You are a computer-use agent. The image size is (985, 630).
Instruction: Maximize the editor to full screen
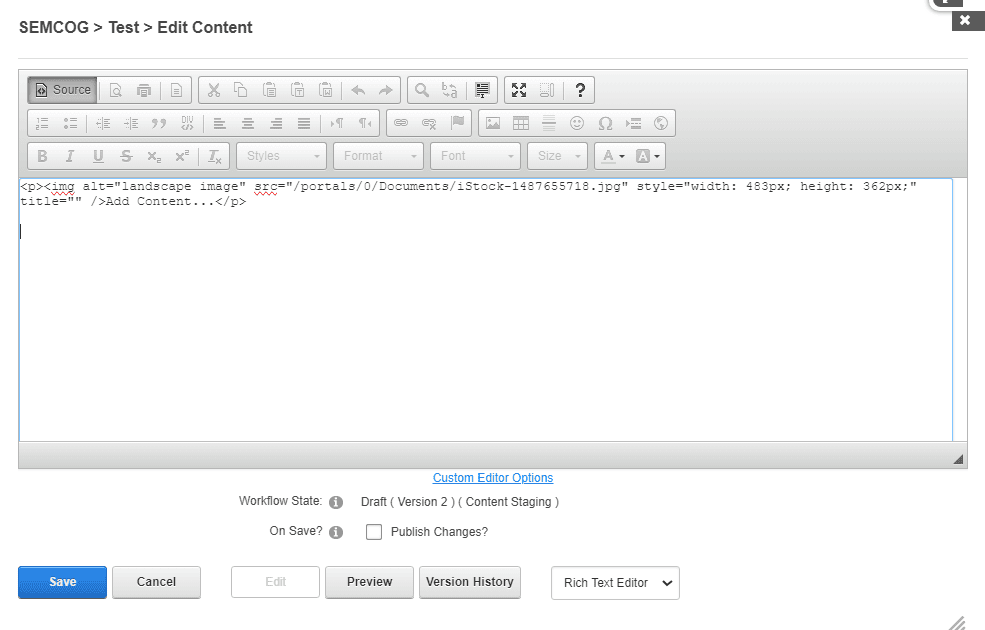[x=519, y=89]
